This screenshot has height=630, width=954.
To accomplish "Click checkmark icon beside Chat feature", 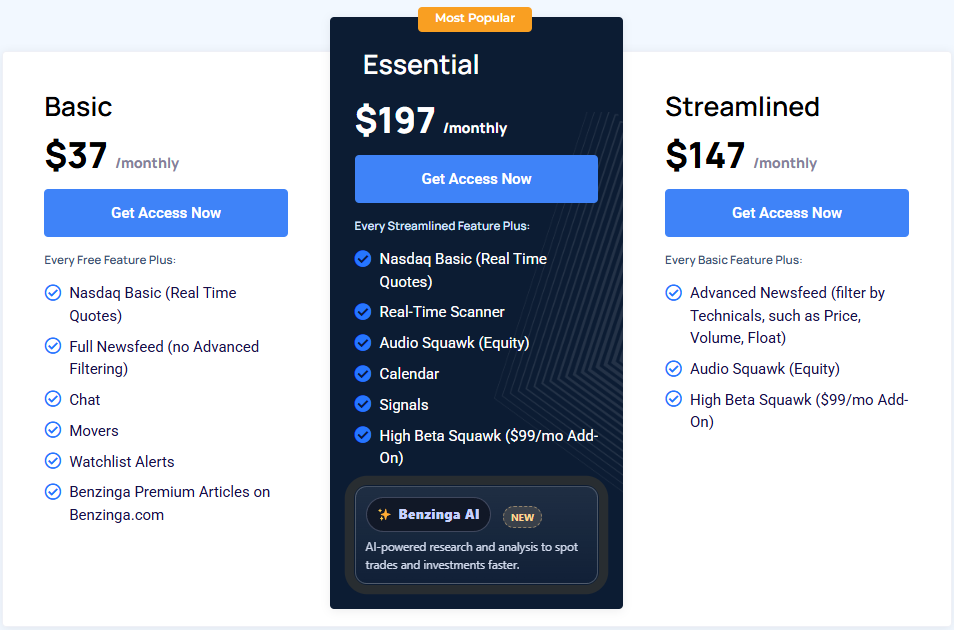I will [53, 399].
